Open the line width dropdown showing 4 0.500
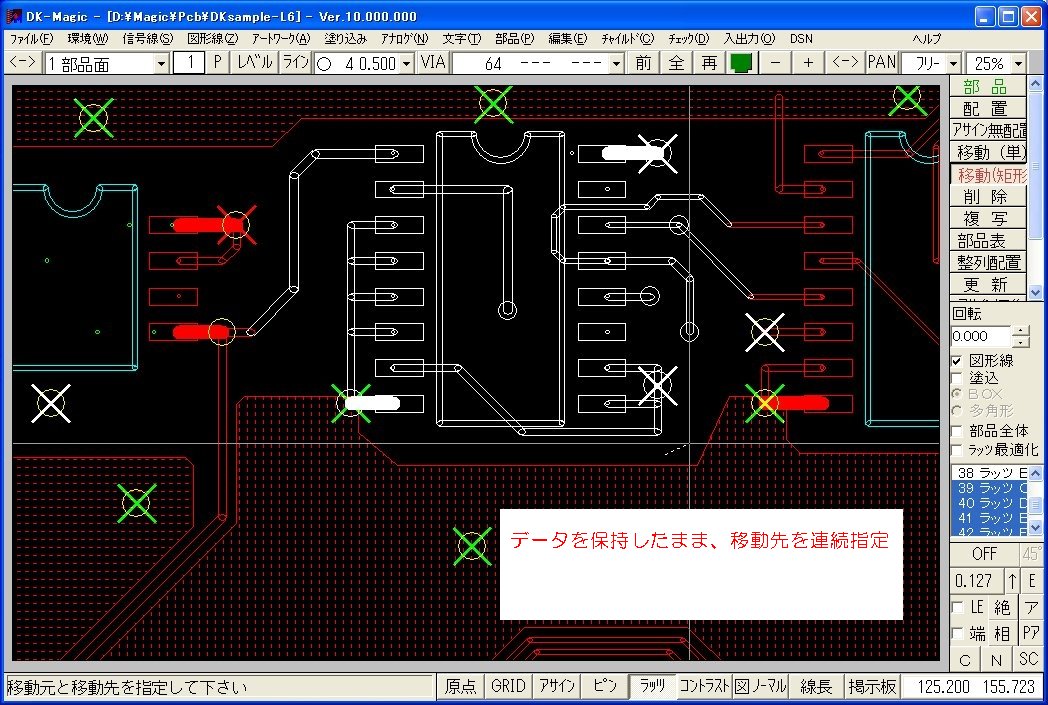Screen dimensions: 1048x705 [x=406, y=64]
